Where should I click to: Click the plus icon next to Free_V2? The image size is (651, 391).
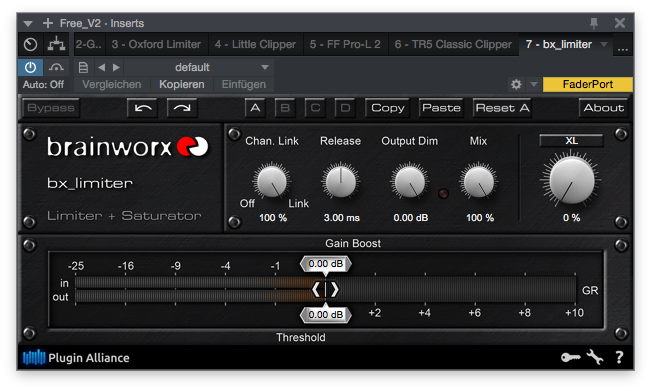click(48, 23)
